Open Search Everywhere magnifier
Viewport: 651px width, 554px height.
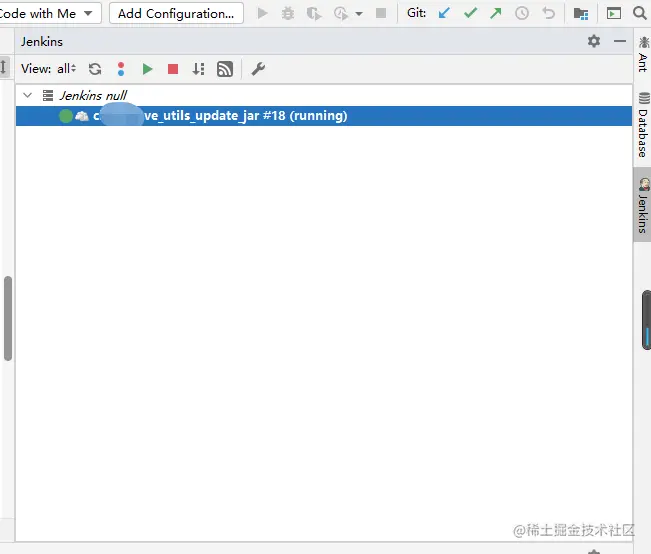pos(640,13)
